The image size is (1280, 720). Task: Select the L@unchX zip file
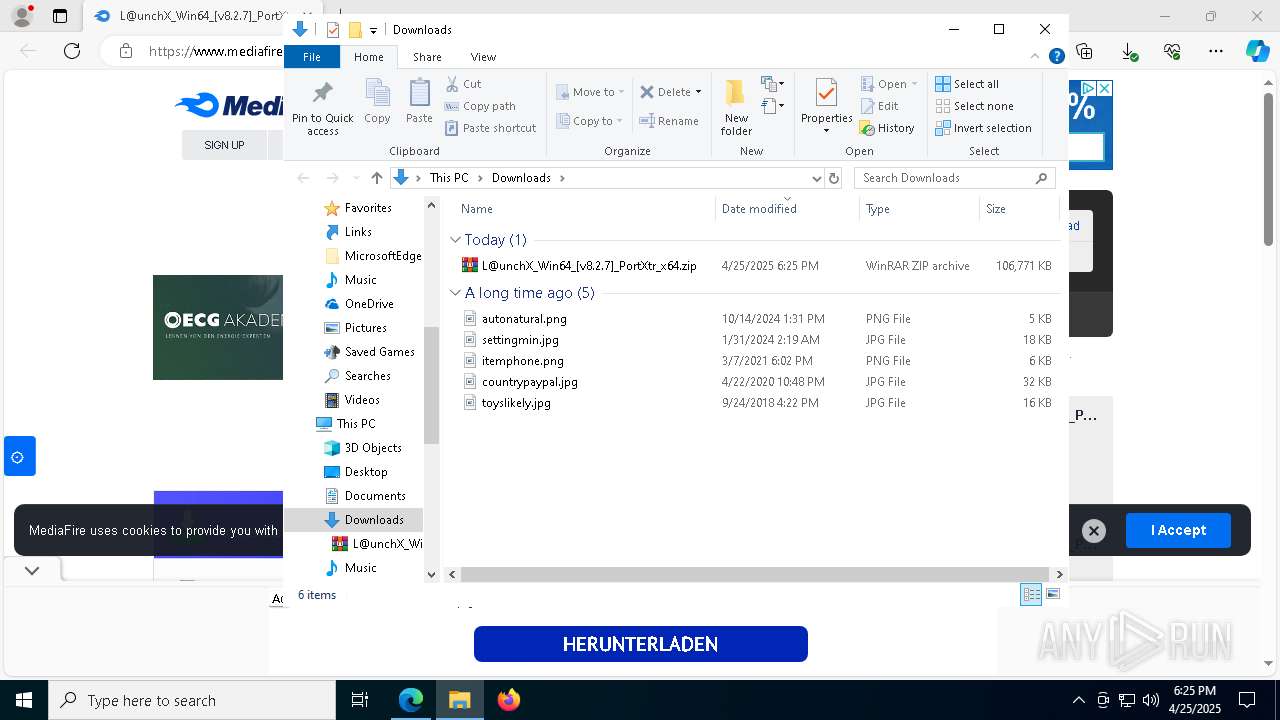pyautogui.click(x=756, y=266)
